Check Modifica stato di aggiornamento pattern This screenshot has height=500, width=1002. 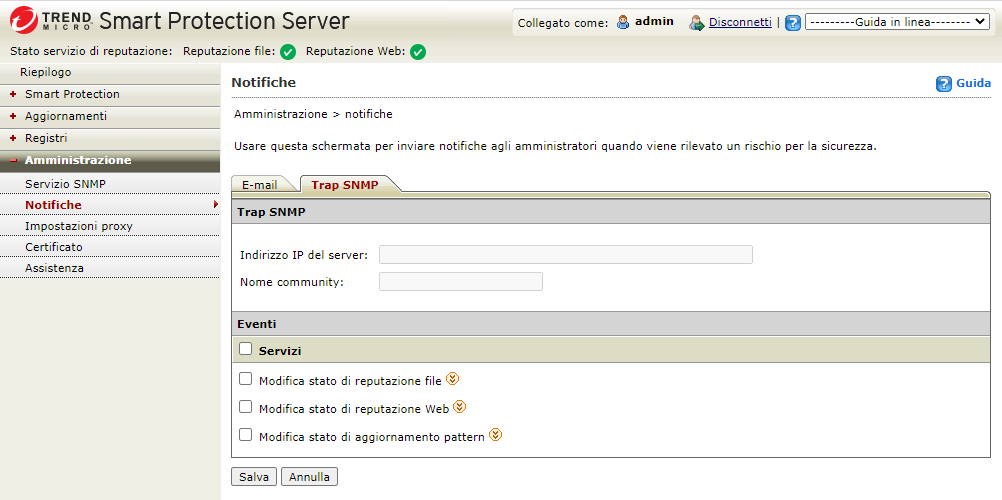(246, 435)
